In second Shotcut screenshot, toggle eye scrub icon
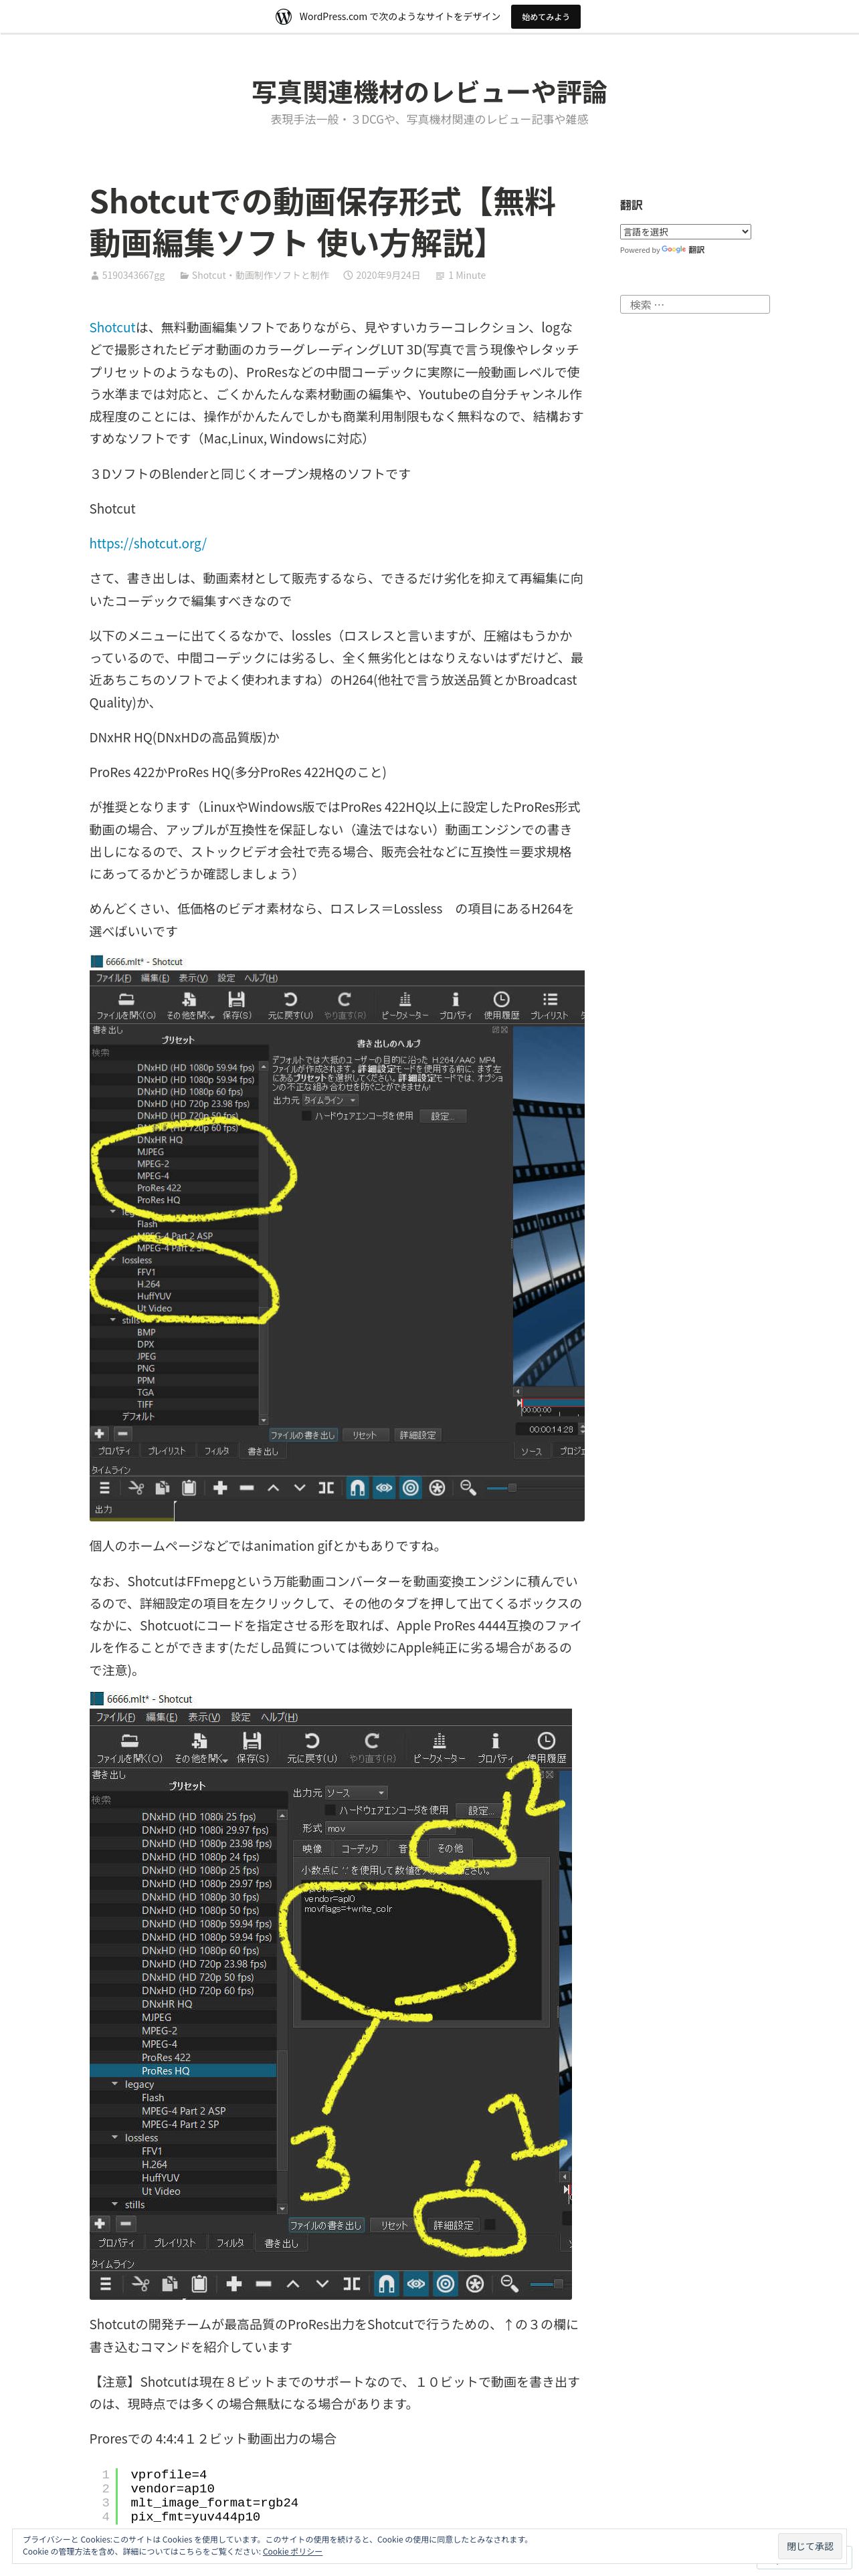Image resolution: width=859 pixels, height=2576 pixels. (416, 2283)
